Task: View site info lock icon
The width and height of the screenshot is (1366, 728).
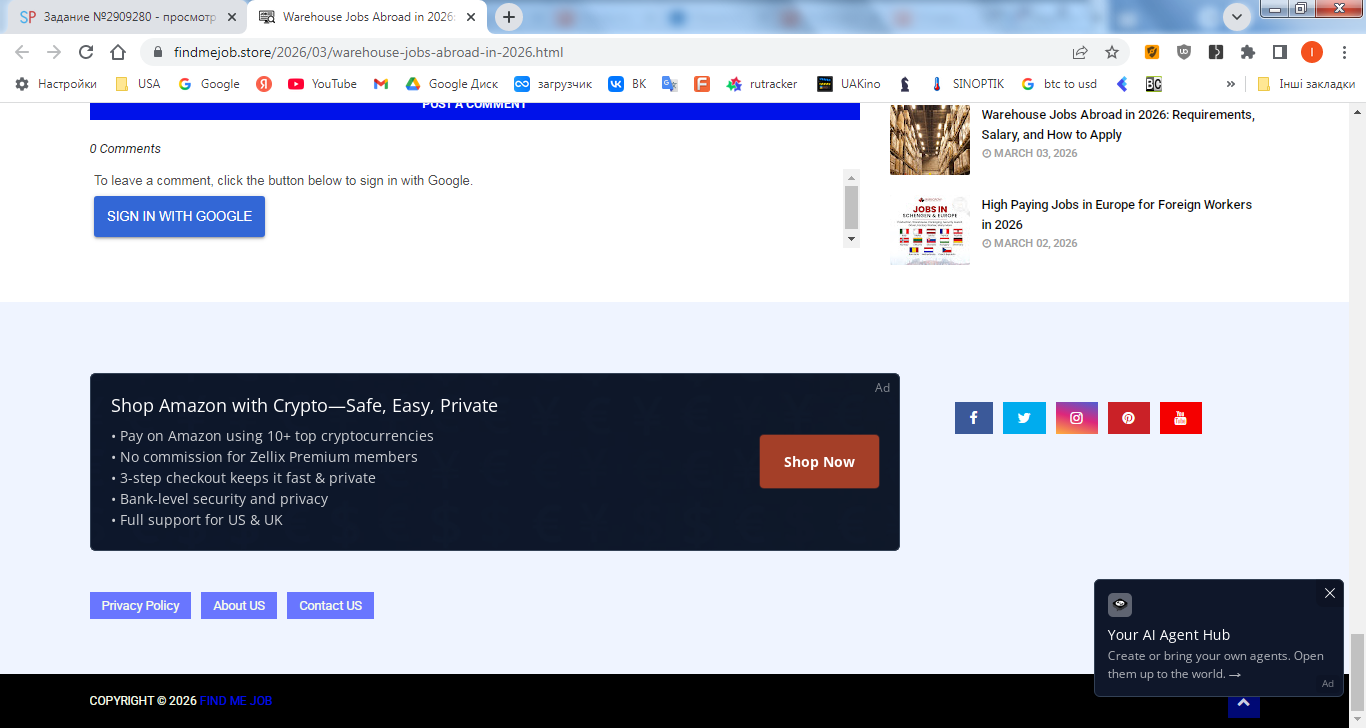Action: click(158, 52)
